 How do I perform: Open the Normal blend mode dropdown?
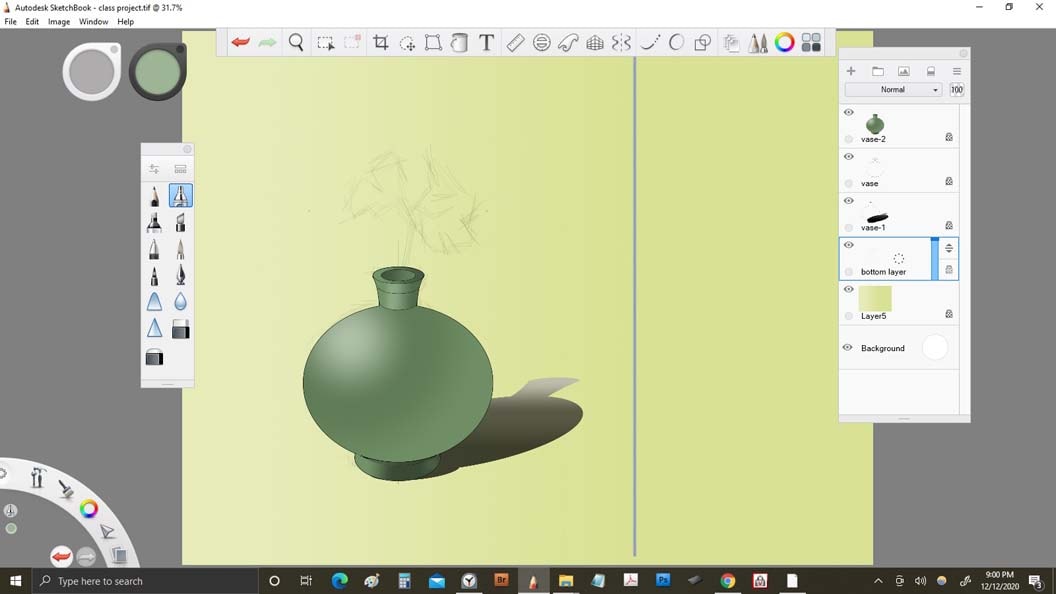point(894,90)
